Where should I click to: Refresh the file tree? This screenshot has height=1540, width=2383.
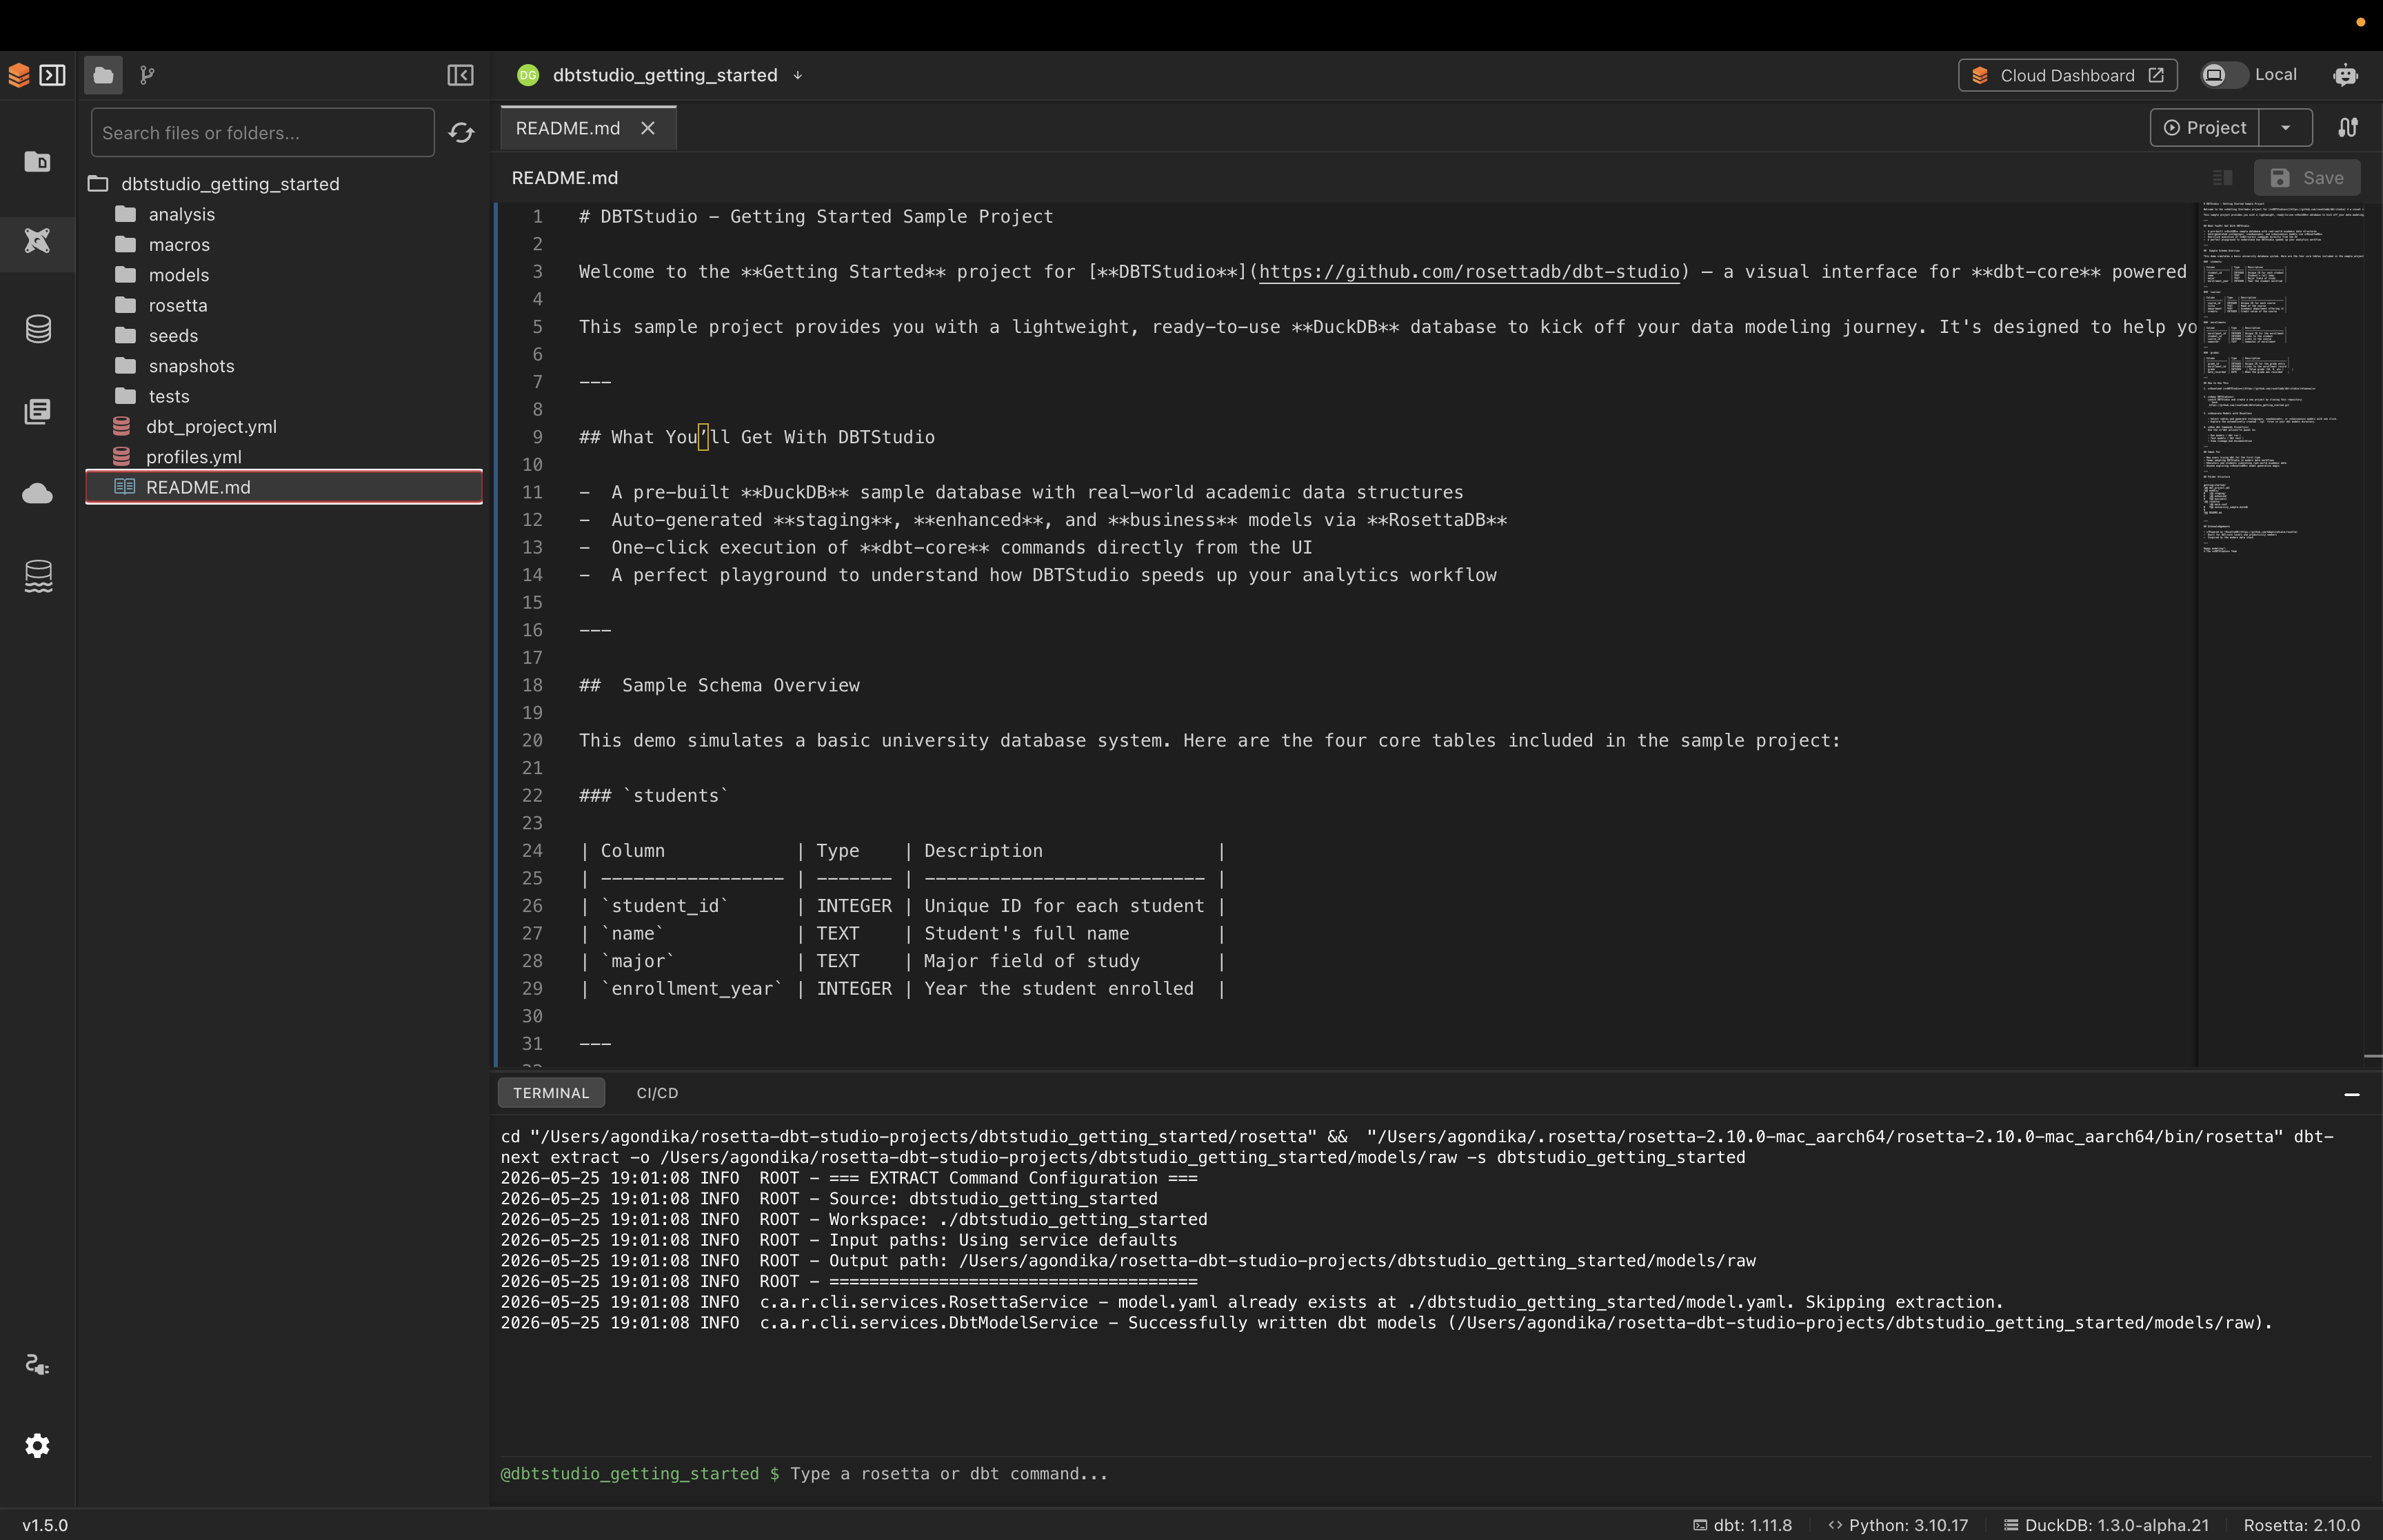pos(461,133)
